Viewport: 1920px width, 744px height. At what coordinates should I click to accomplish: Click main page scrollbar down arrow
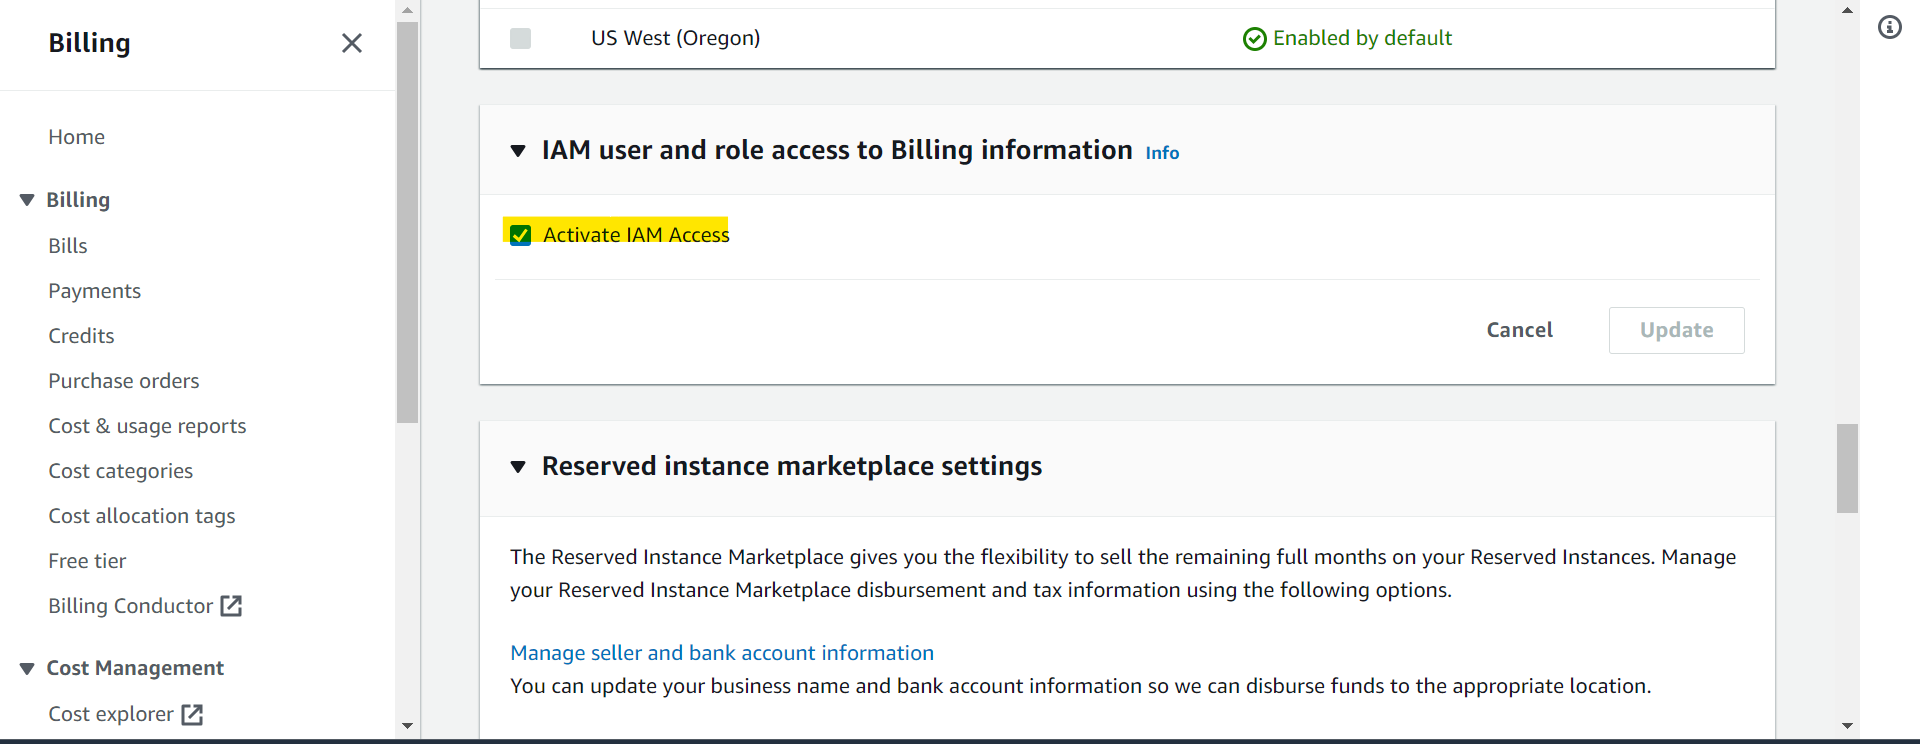tap(1847, 726)
